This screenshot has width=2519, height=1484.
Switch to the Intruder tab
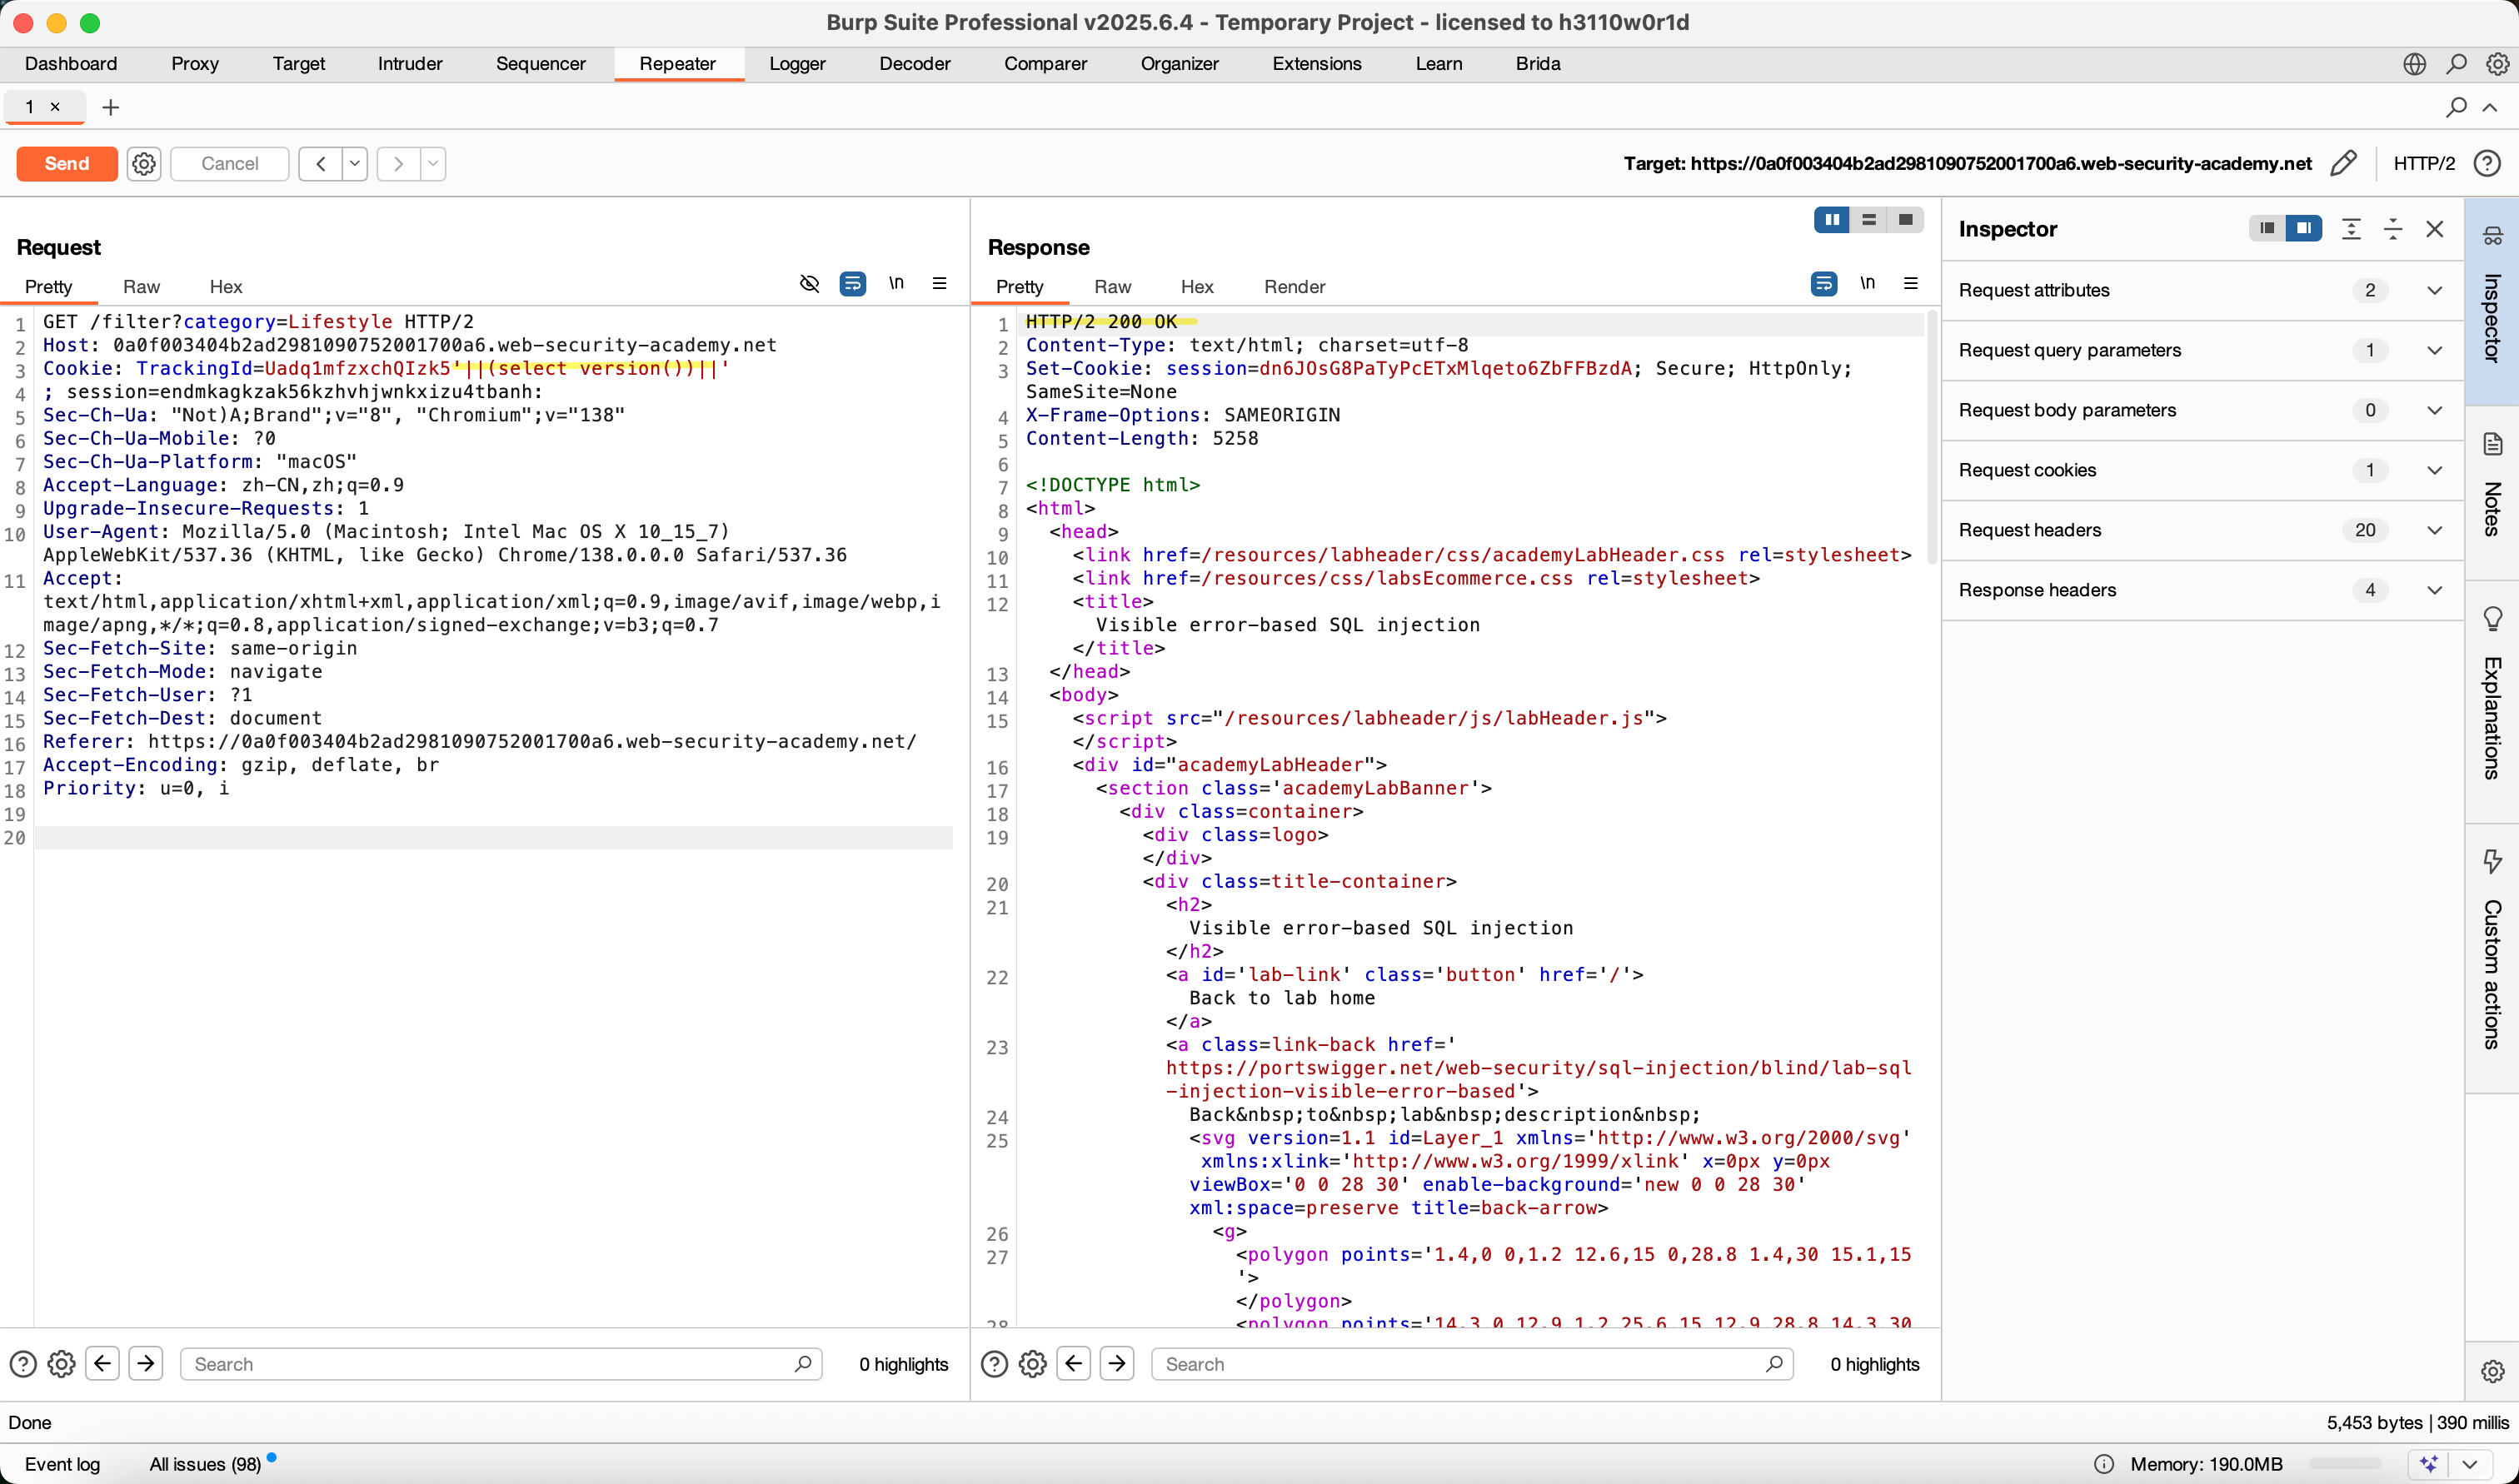[x=410, y=63]
